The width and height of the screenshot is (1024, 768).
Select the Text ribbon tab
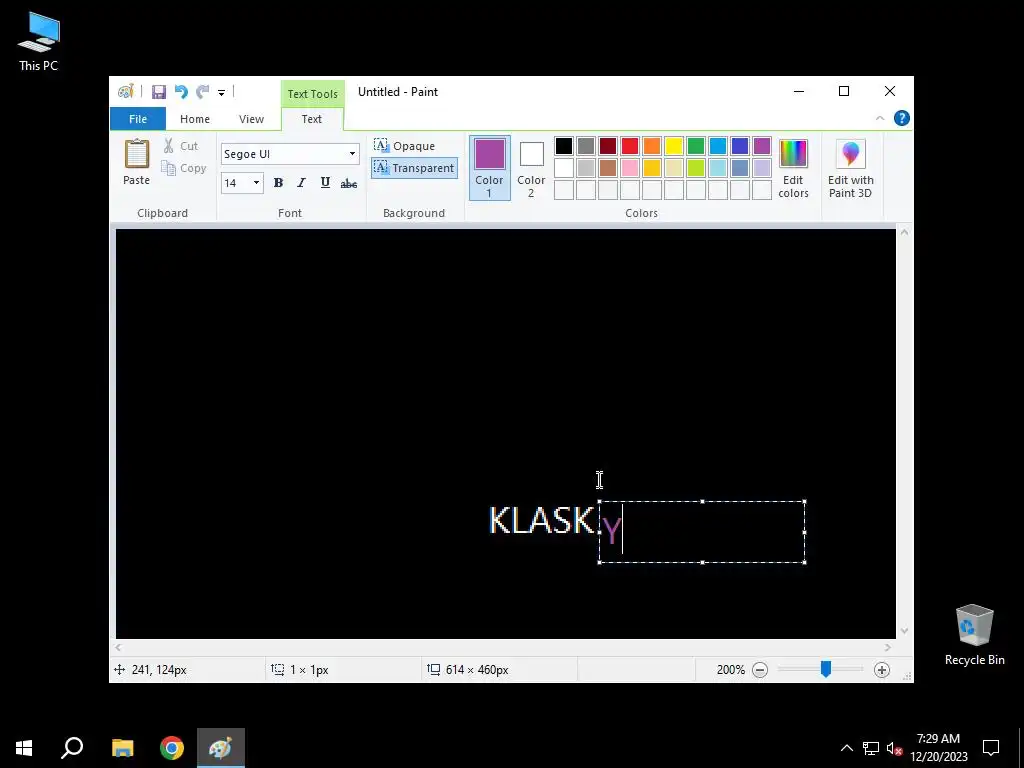[312, 119]
